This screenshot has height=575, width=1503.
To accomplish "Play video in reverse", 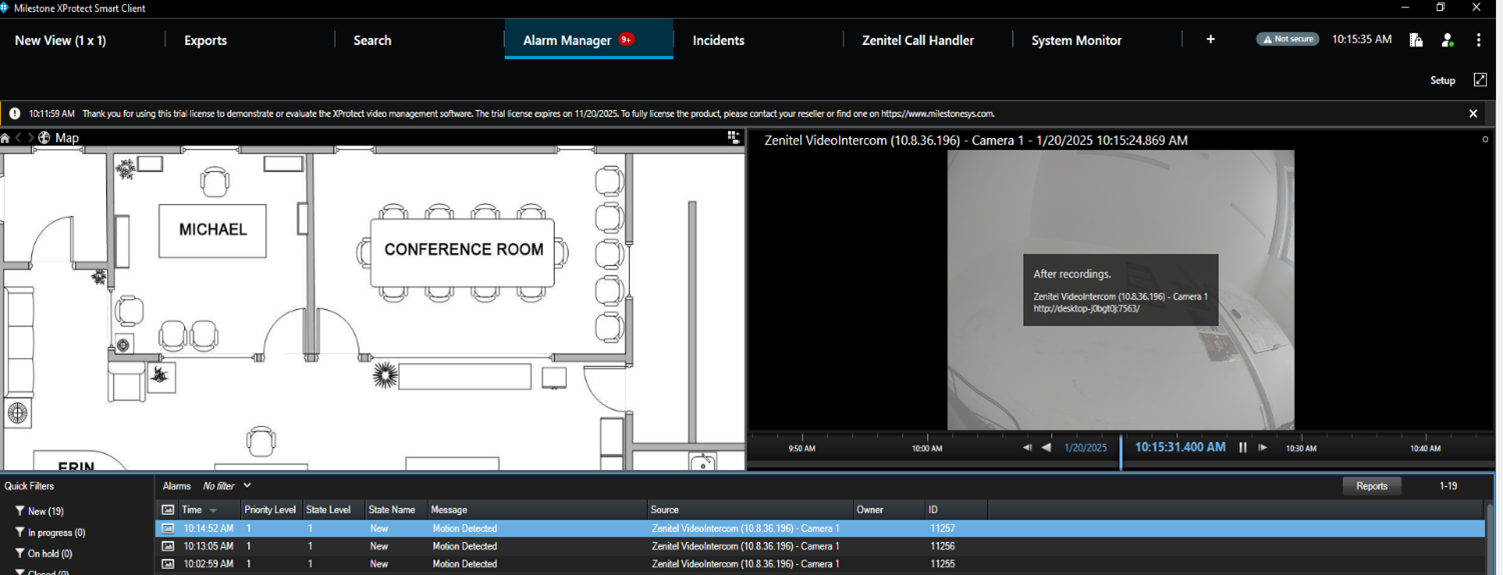I will pos(1046,448).
